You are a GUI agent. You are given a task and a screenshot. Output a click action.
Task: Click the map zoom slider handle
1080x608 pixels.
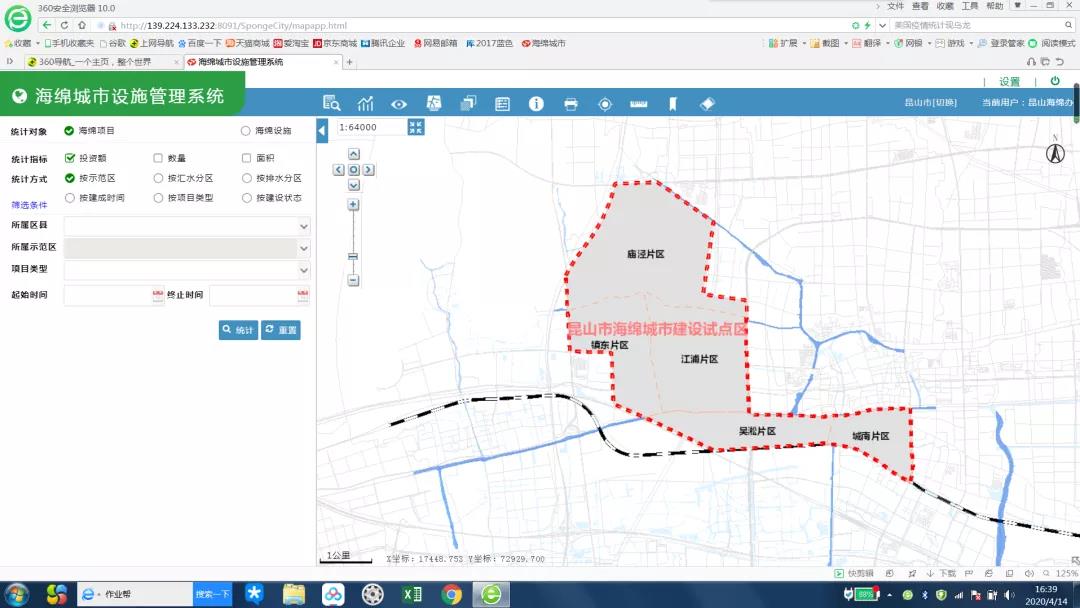tap(353, 256)
